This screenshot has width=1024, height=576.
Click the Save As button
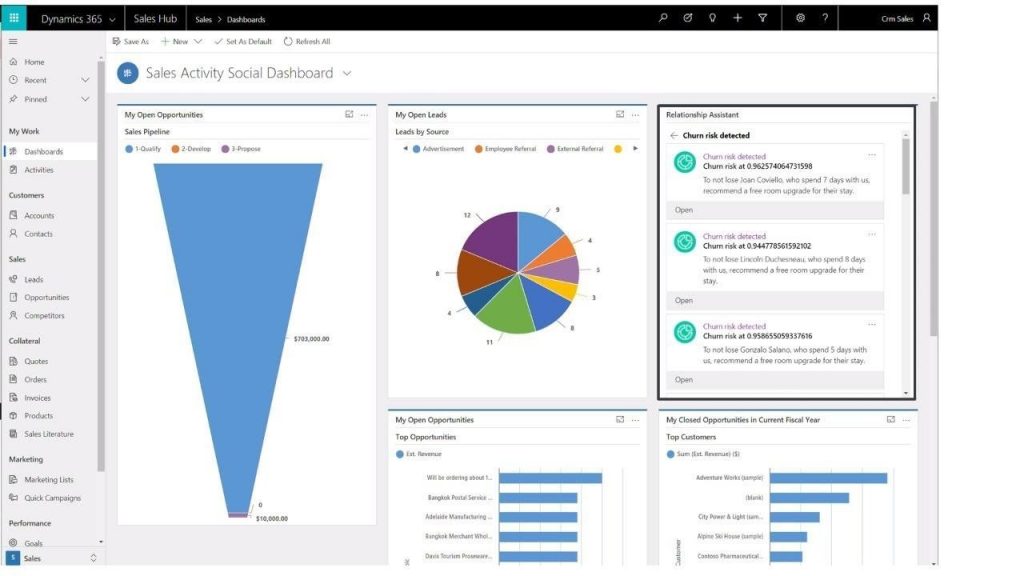point(131,41)
